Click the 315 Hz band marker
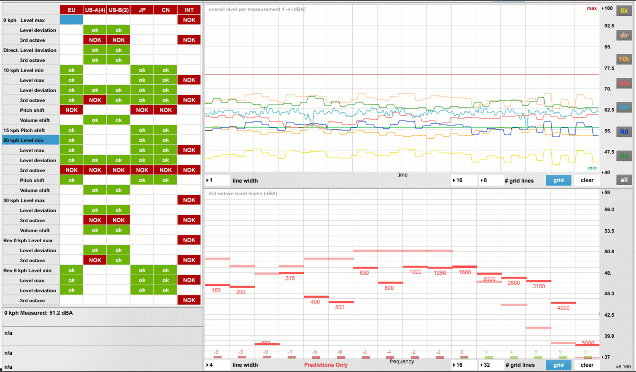The height and width of the screenshot is (372, 636). (291, 273)
